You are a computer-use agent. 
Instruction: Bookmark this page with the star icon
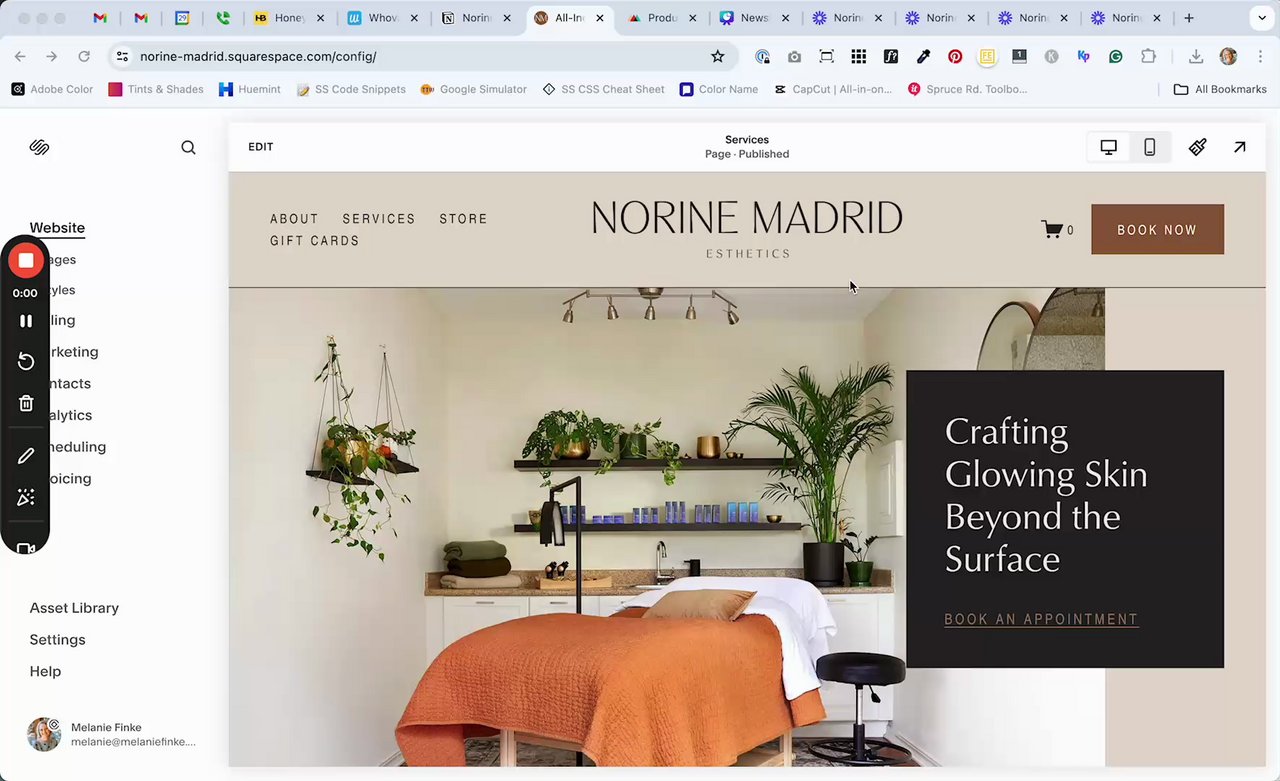717,57
